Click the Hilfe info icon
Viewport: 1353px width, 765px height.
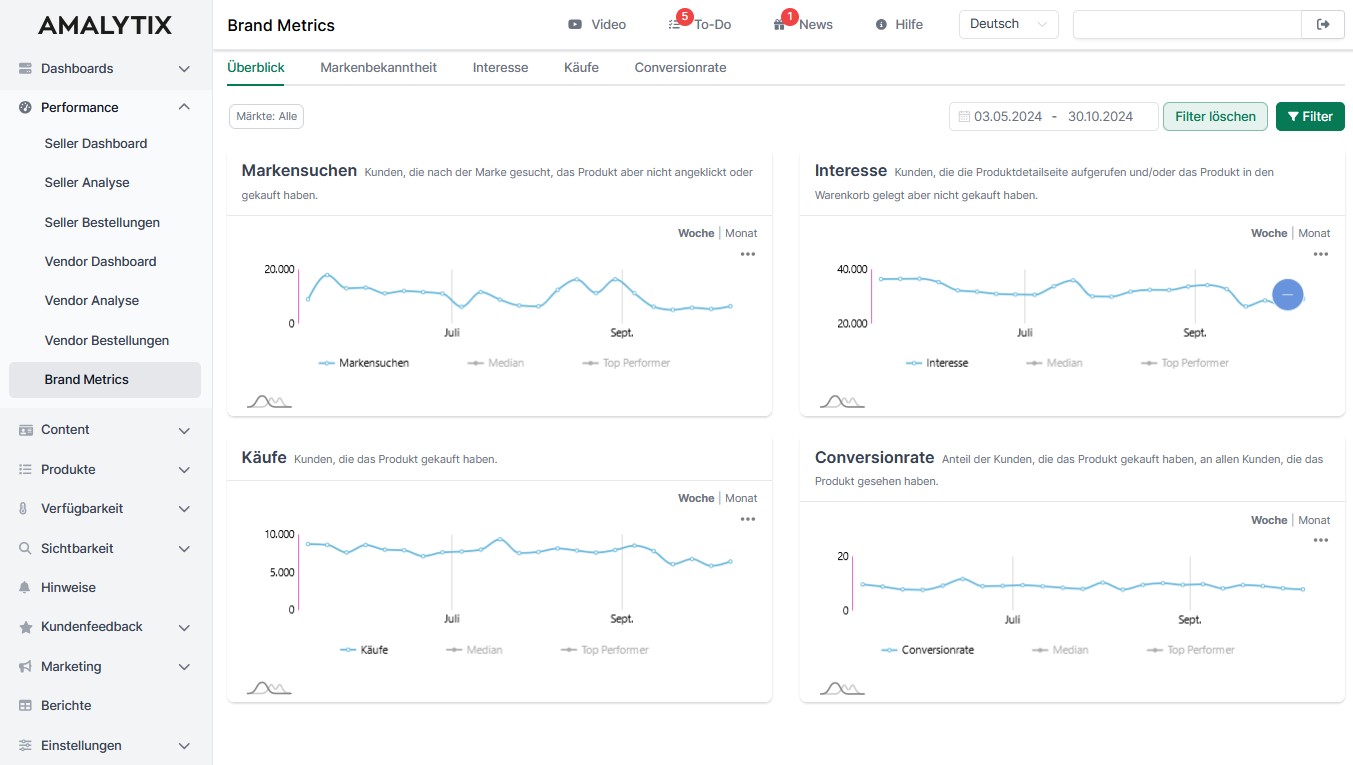click(881, 24)
